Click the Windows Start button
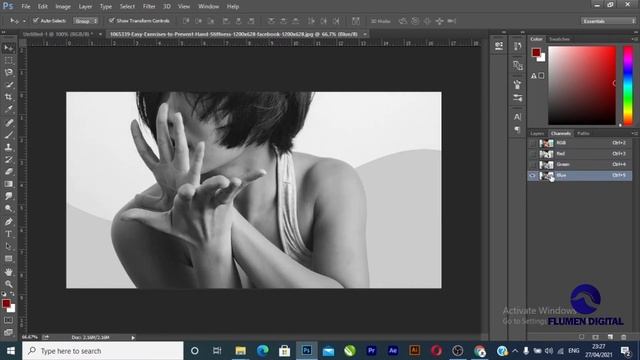Screen dimensions: 640x360 [11, 351]
